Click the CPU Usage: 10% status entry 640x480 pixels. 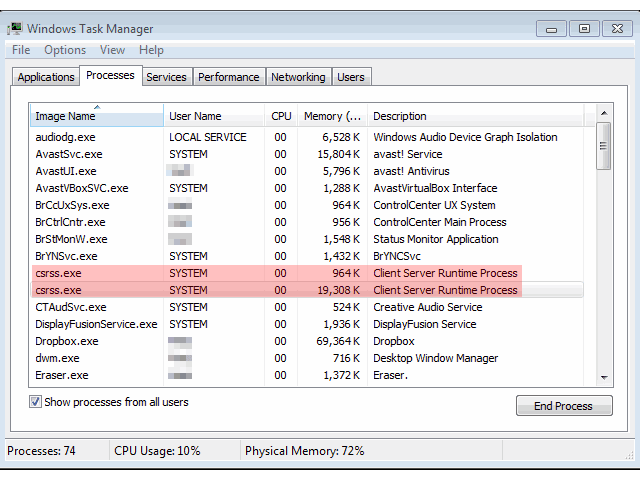pyautogui.click(x=157, y=451)
